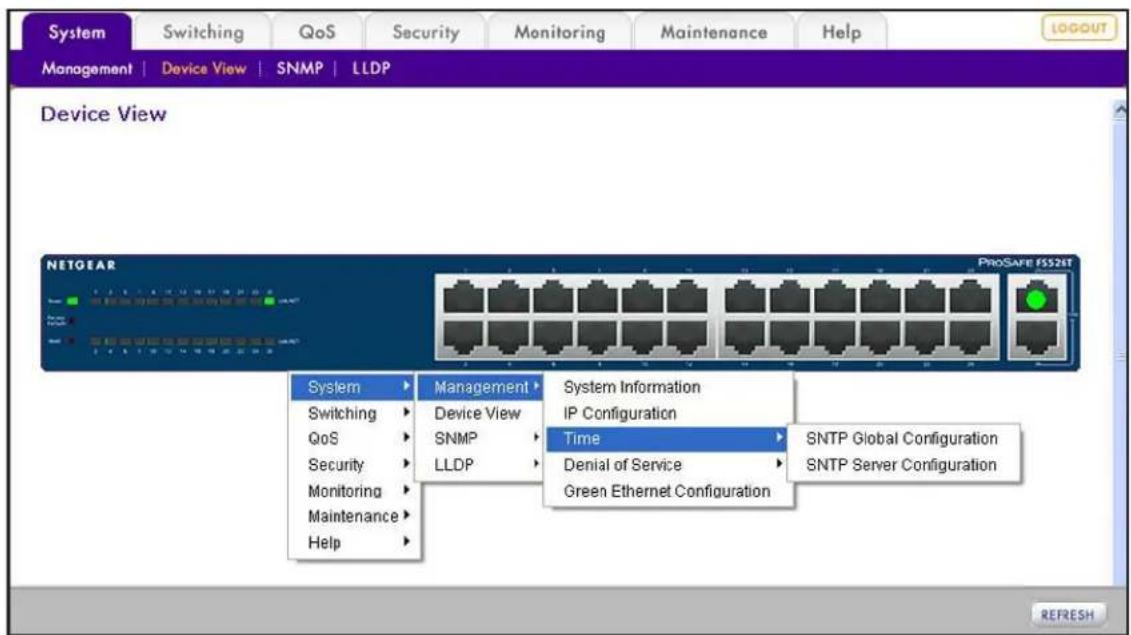1131x635 pixels.
Task: Select Management in the second-level menu
Action: point(480,387)
